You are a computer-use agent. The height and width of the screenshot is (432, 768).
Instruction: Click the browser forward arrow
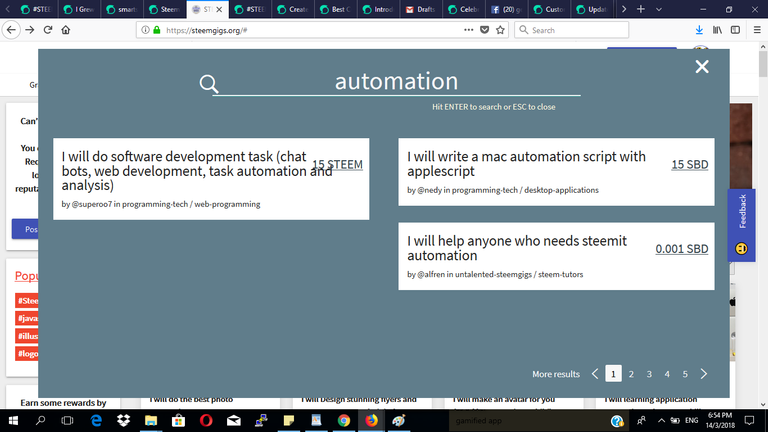click(30, 30)
